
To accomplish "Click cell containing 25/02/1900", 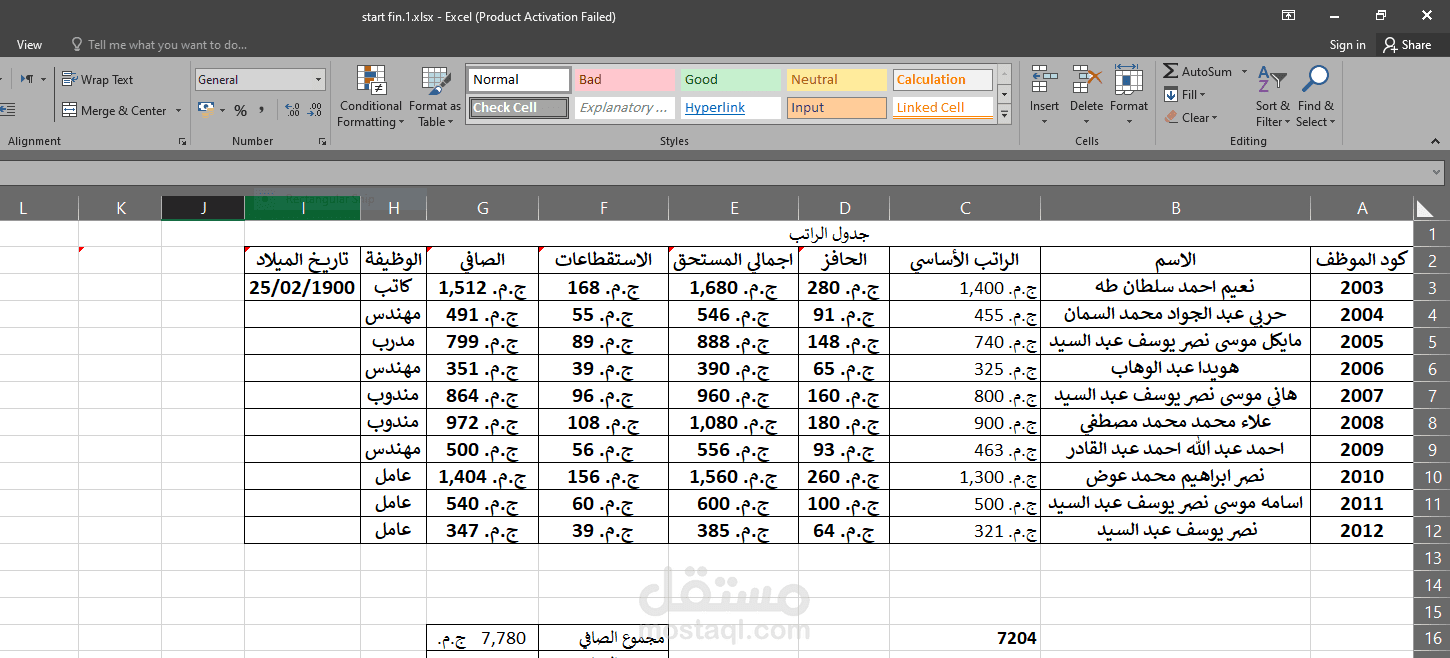I will pos(303,288).
